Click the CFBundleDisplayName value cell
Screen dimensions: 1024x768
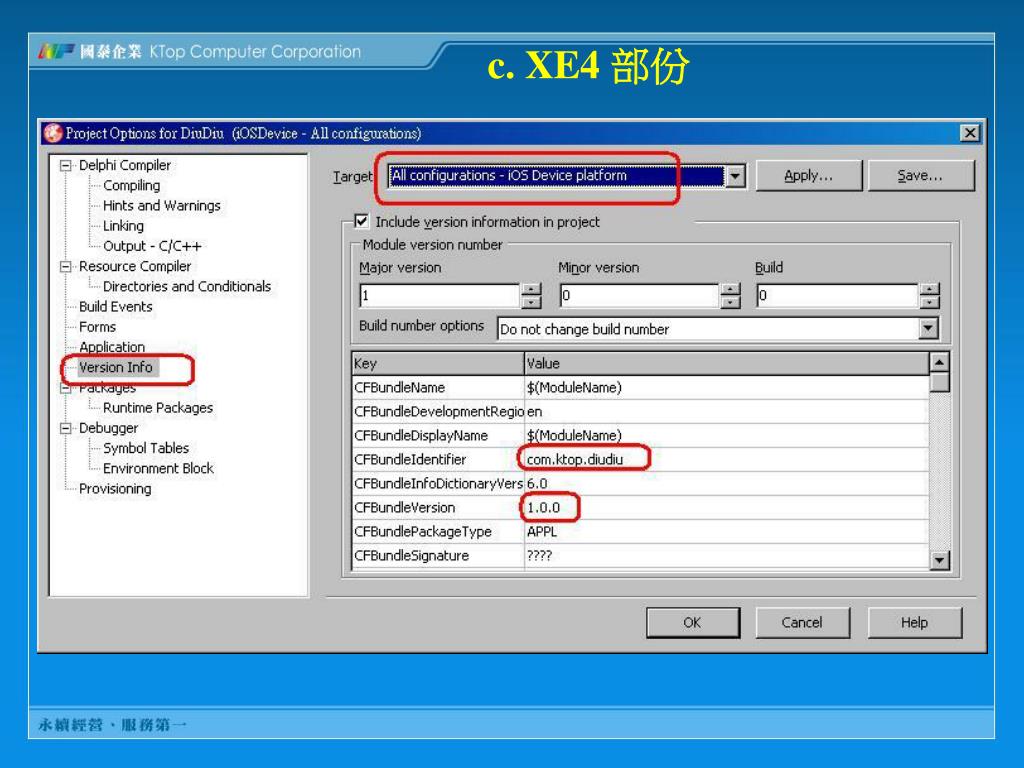[x=726, y=436]
